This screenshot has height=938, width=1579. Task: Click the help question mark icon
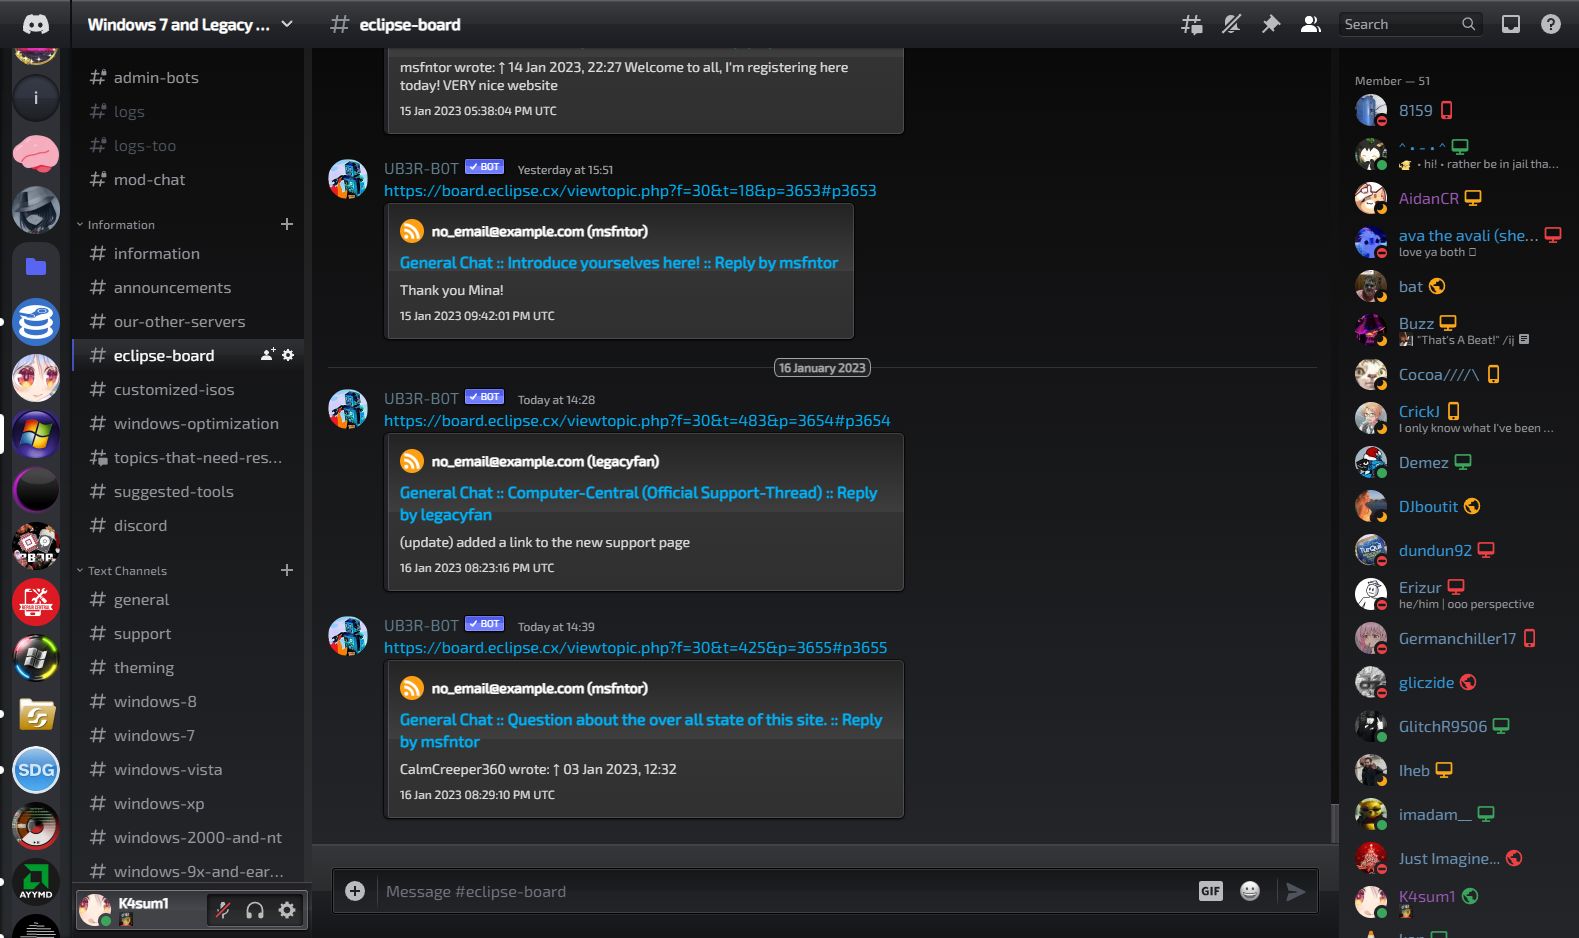click(1550, 24)
